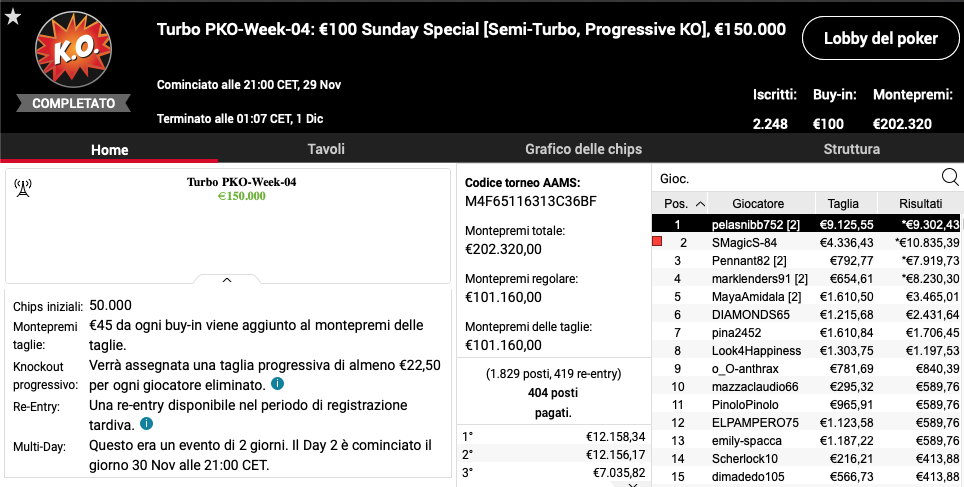Click the favorite star icon
The image size is (964, 487).
click(x=12, y=17)
